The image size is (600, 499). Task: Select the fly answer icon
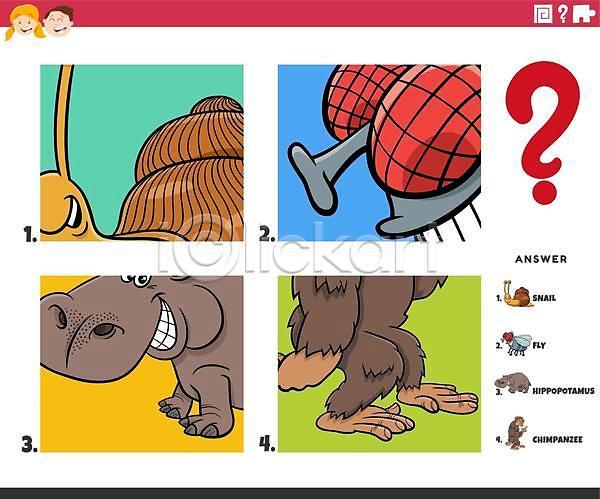[517, 343]
